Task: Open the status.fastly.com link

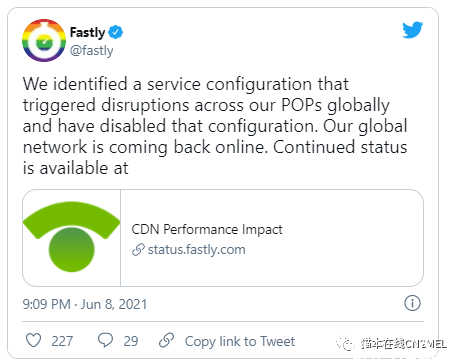Action: pyautogui.click(x=197, y=249)
